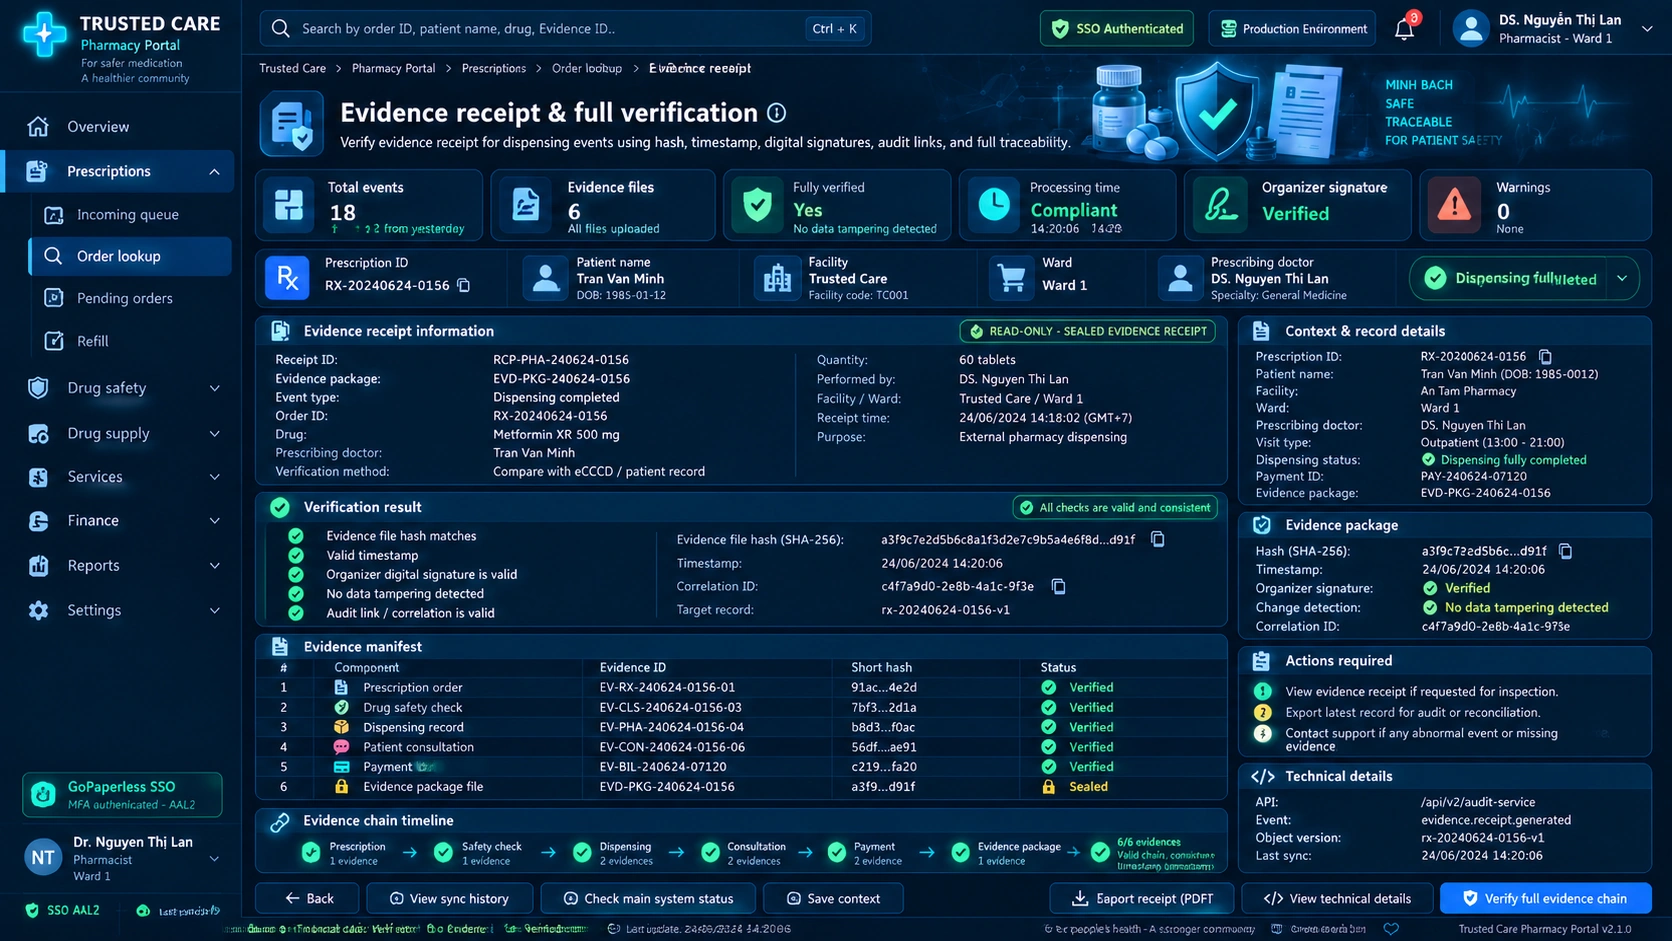Export the receipt as PDF
The height and width of the screenshot is (941, 1672).
click(x=1141, y=899)
